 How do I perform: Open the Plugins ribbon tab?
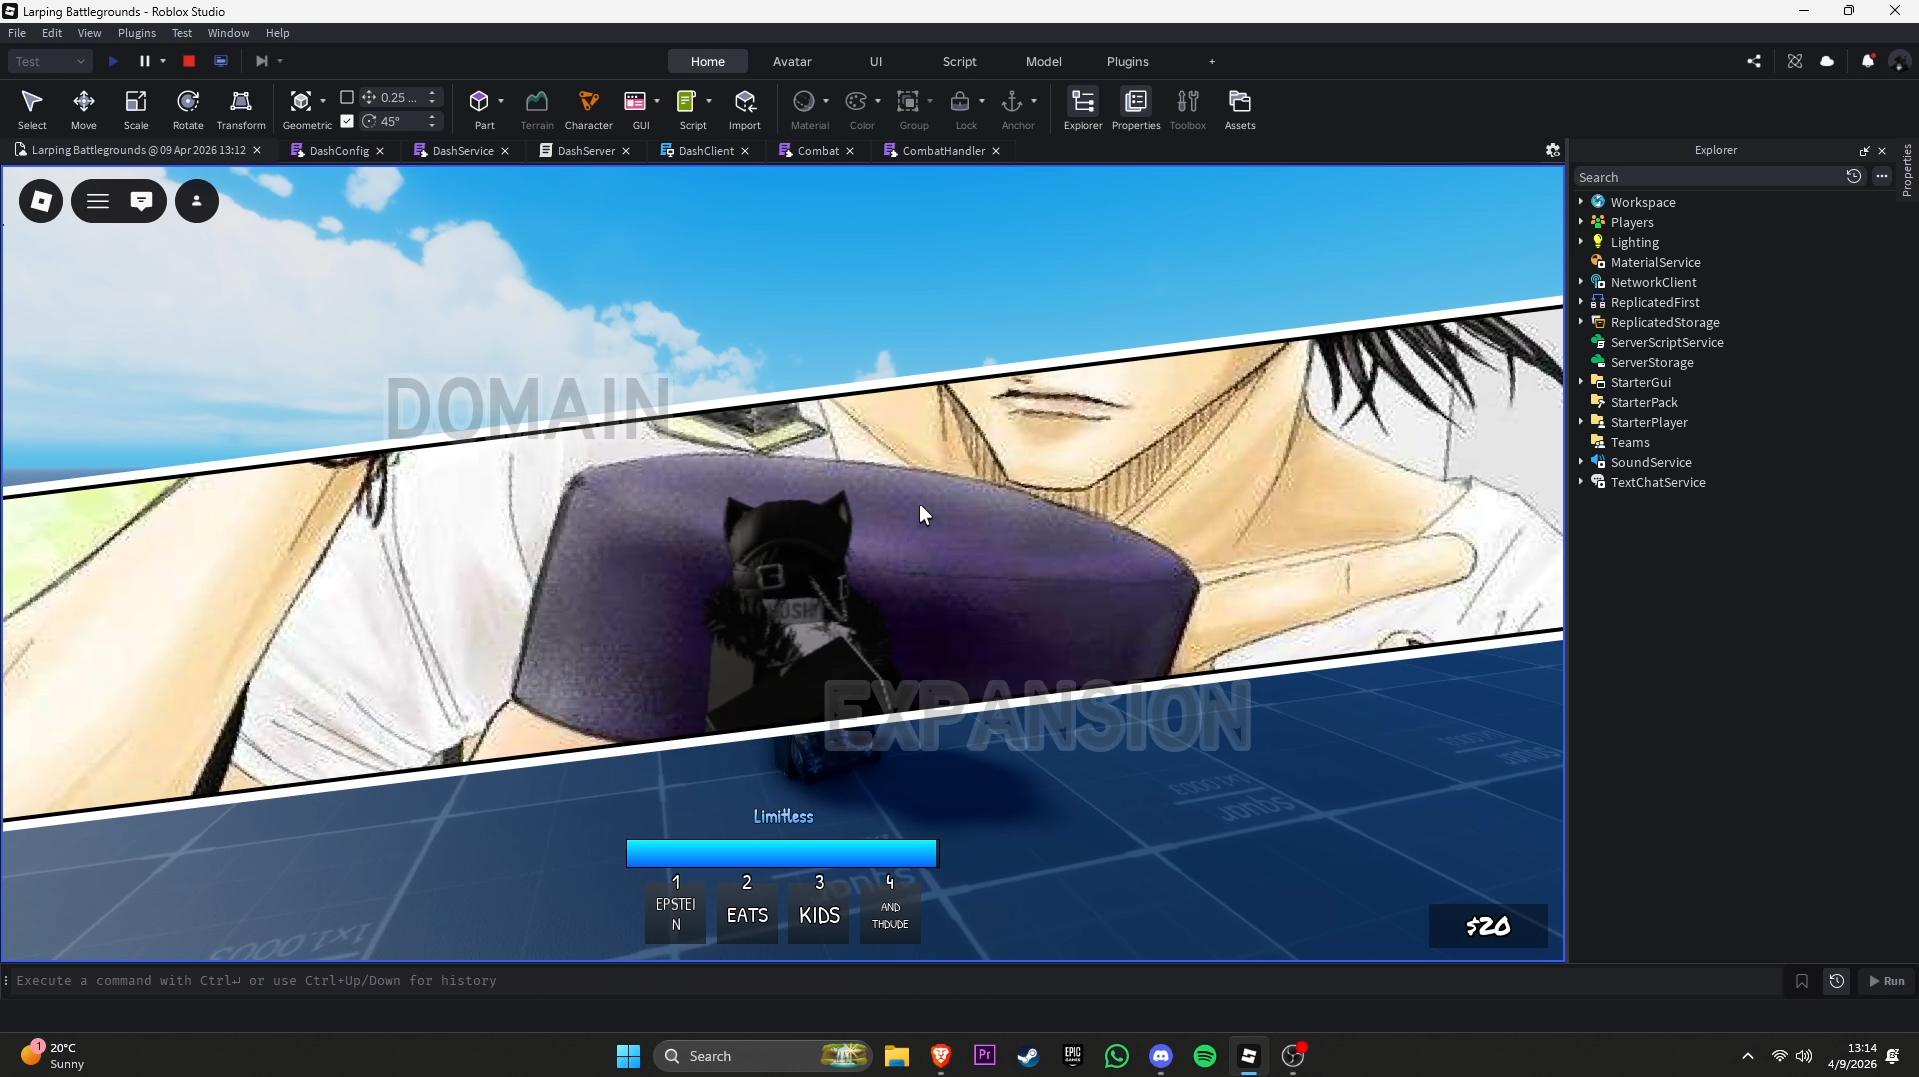pos(1127,61)
